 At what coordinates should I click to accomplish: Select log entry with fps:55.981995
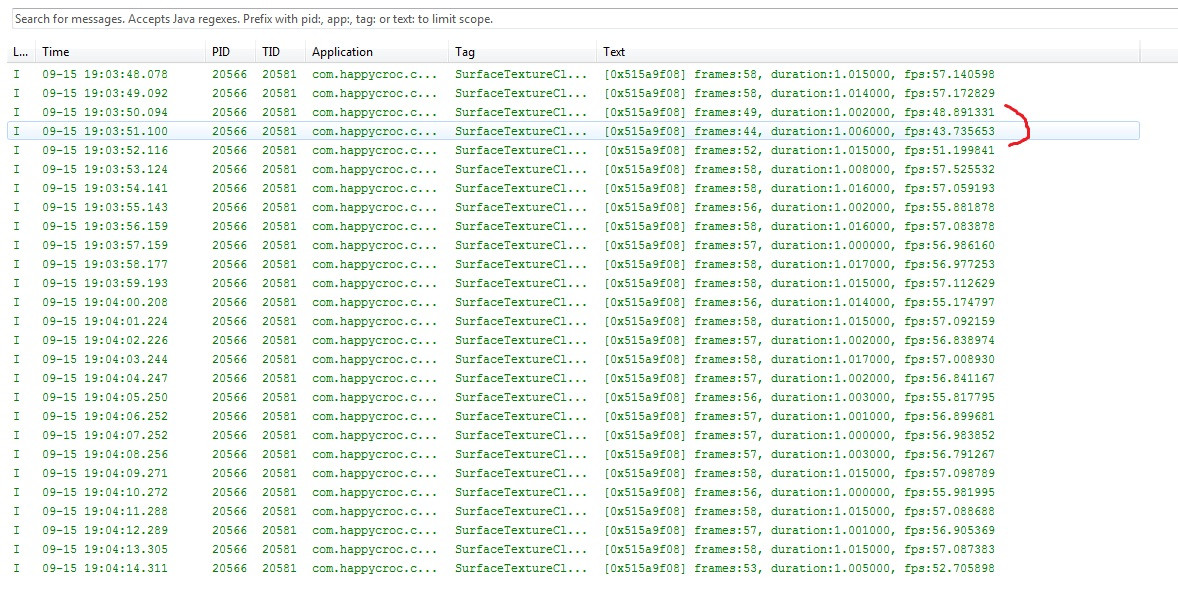(574, 493)
